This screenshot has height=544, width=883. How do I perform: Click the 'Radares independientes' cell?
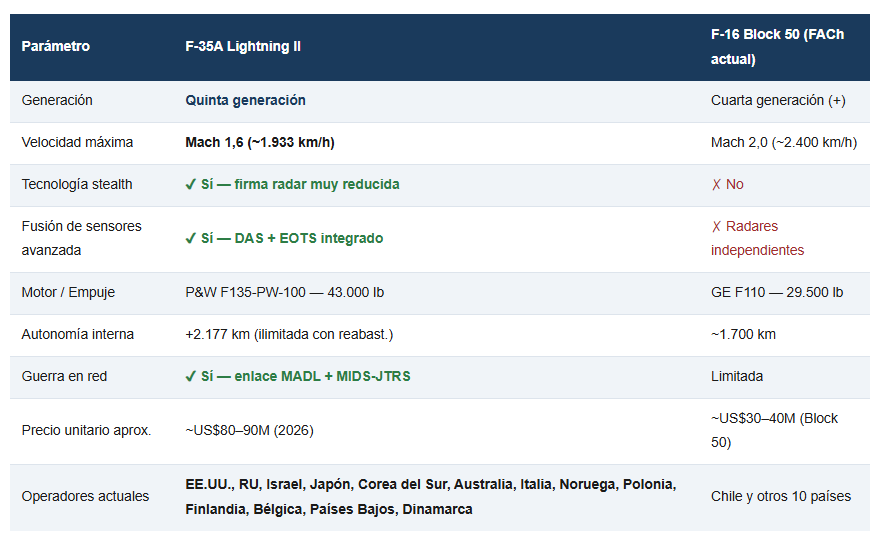point(757,238)
